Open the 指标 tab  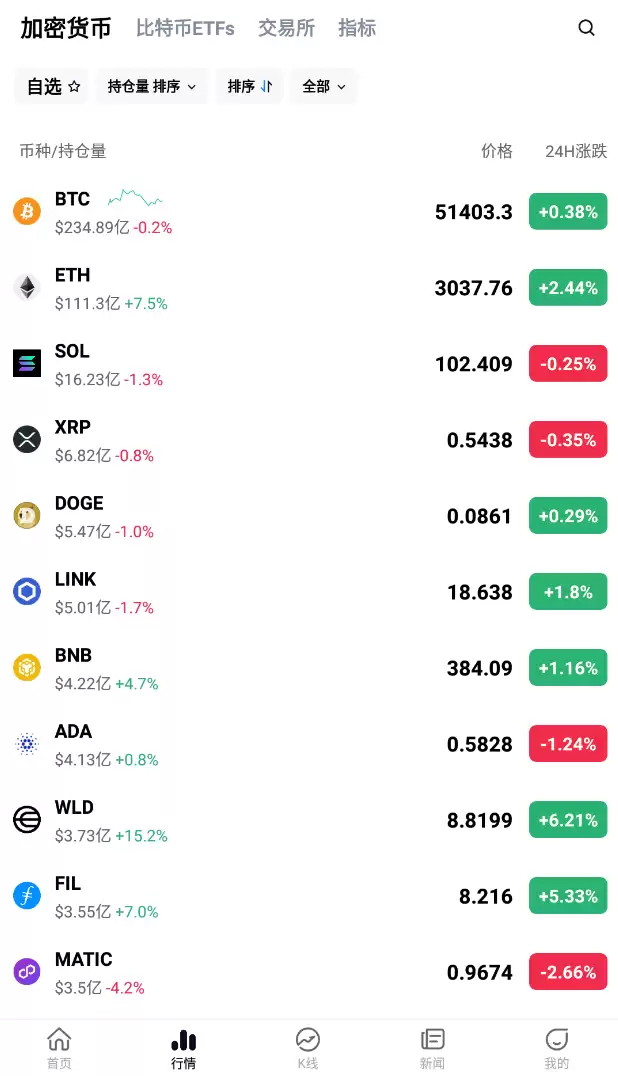coord(357,28)
